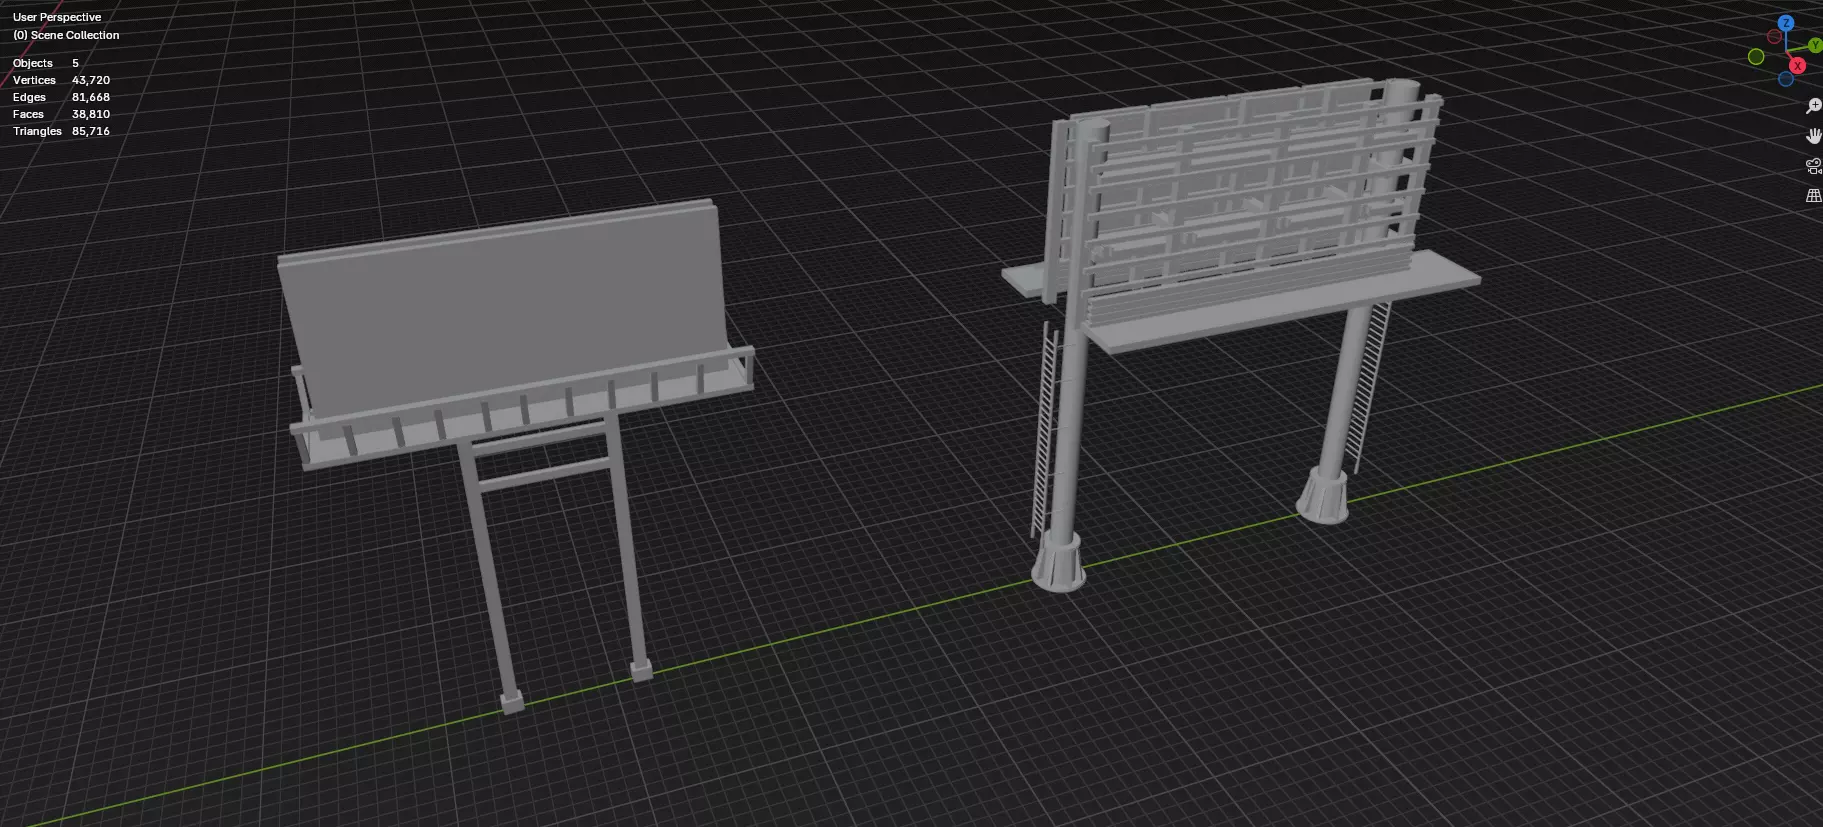Click the negative Y axis circle on the gizmo
This screenshot has height=827, width=1823.
(1756, 57)
